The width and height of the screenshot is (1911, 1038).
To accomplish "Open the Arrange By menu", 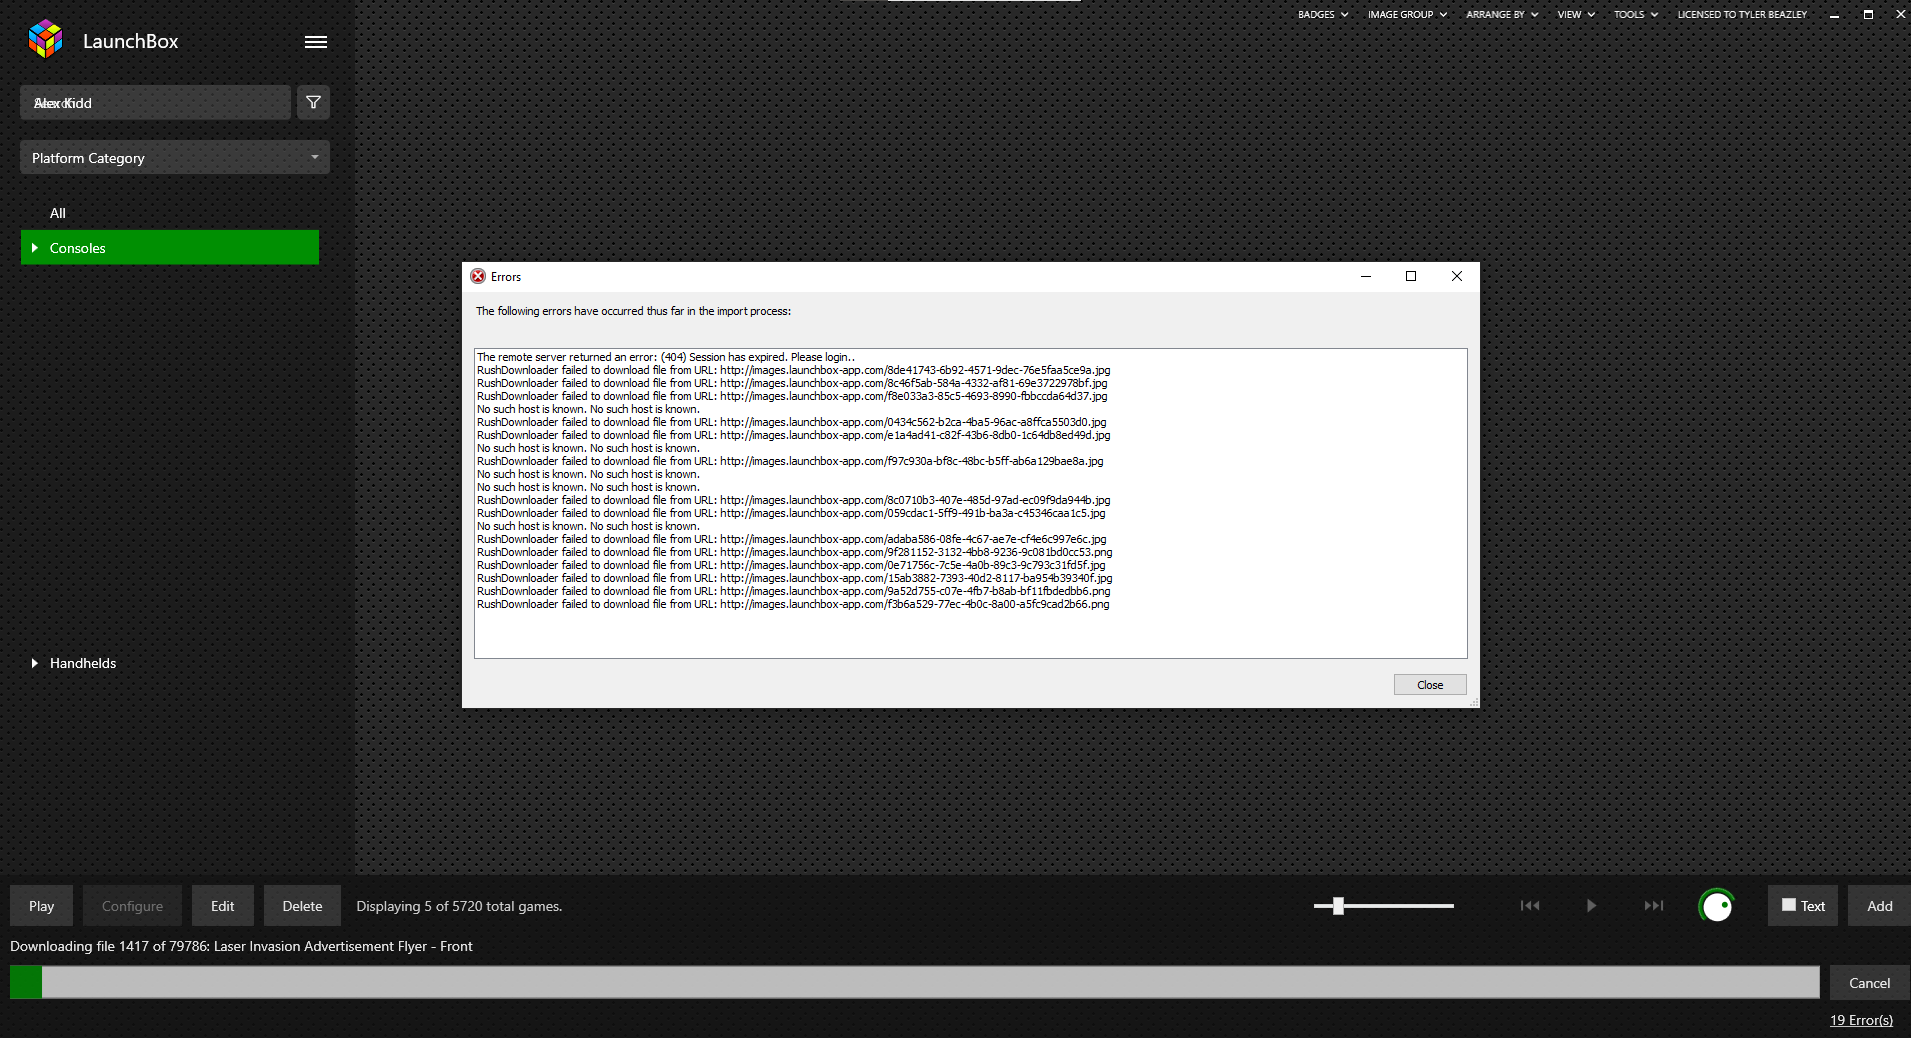I will (x=1501, y=15).
